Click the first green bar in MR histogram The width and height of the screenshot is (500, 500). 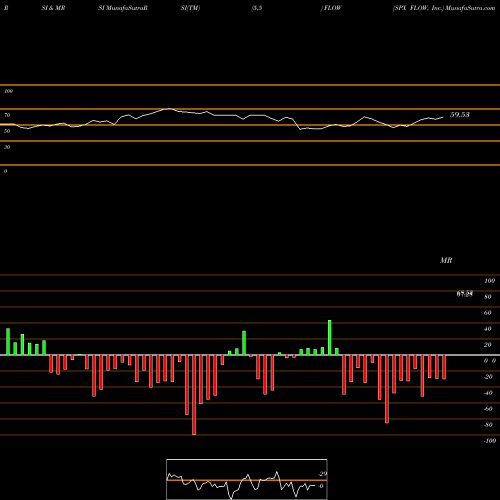coord(8,342)
